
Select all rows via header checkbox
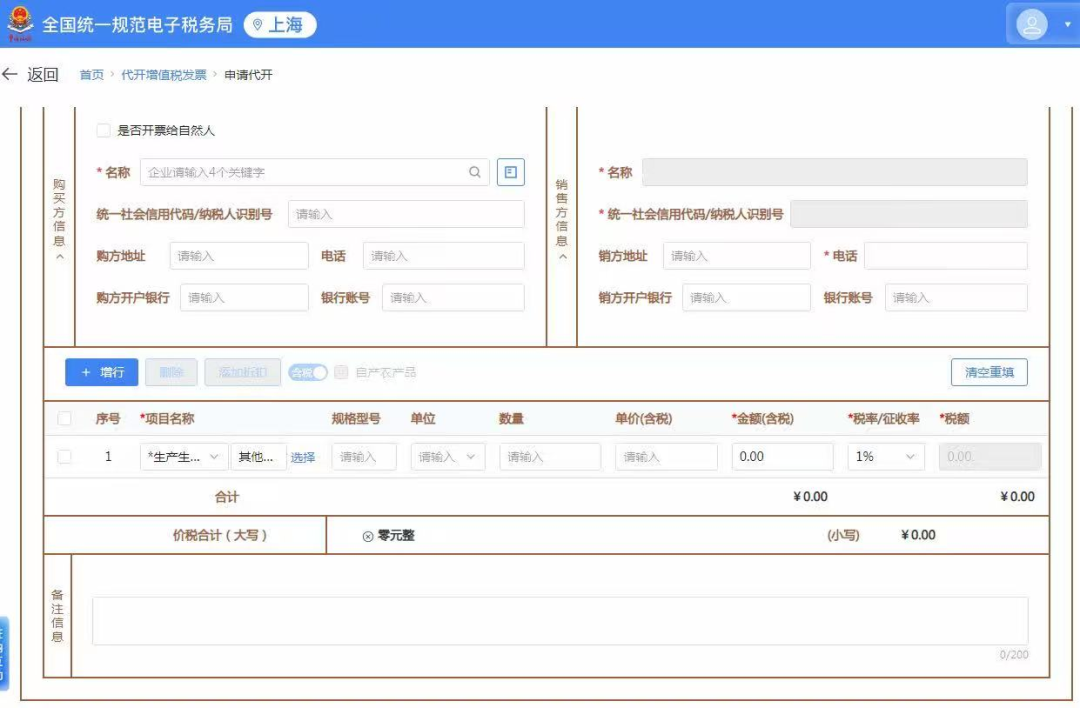click(65, 418)
